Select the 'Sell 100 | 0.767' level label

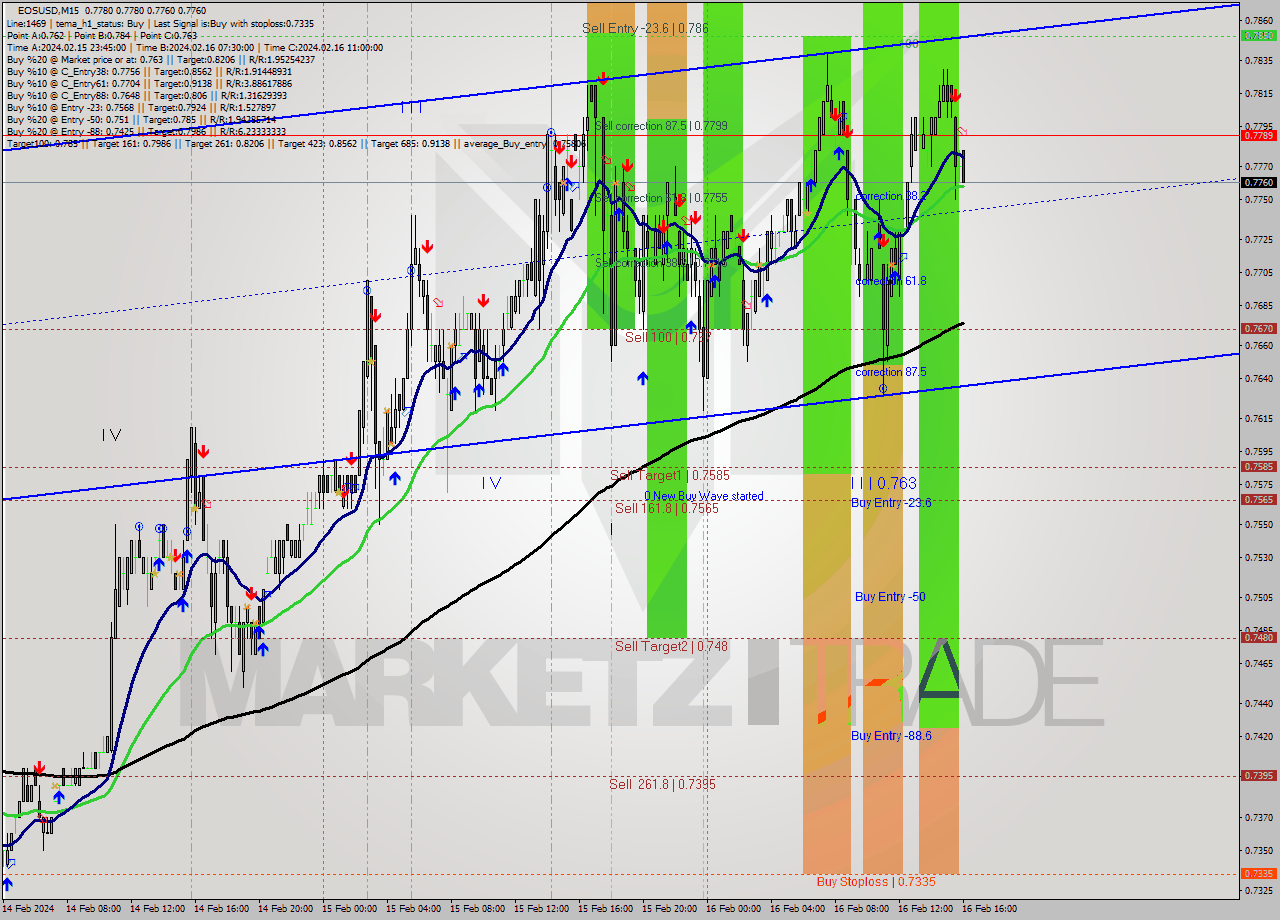pos(668,338)
